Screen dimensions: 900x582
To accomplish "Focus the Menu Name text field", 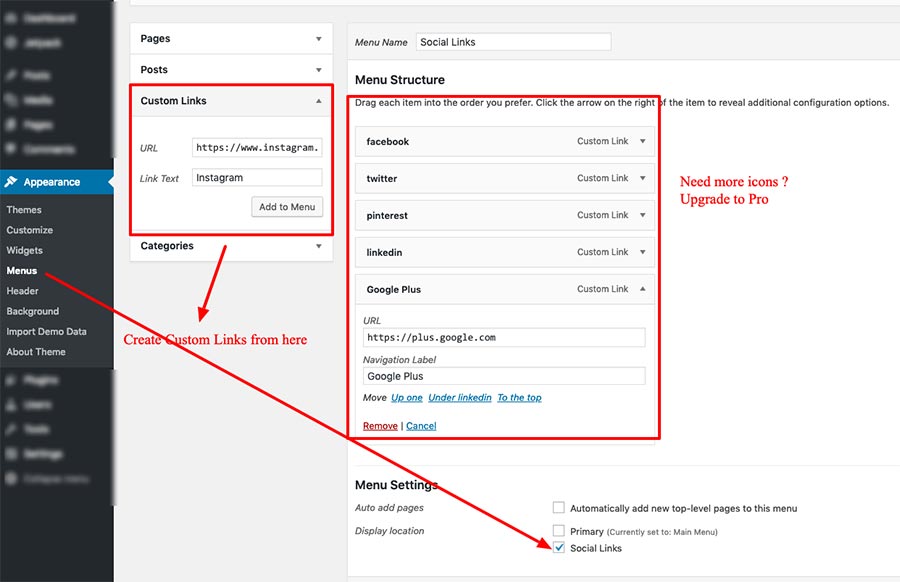I will [512, 42].
